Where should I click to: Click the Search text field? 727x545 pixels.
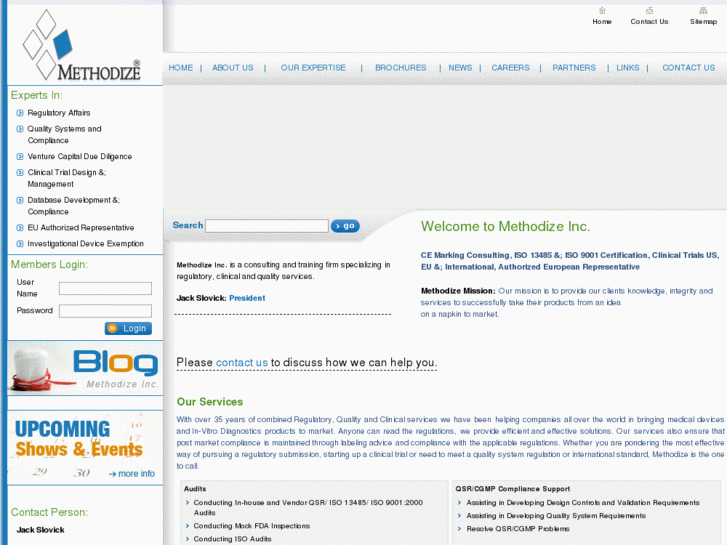267,226
